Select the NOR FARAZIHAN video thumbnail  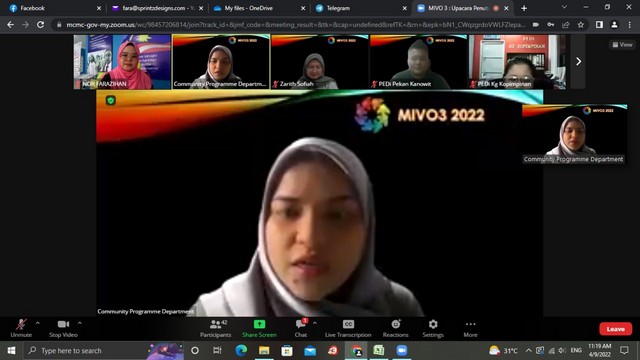pos(122,62)
